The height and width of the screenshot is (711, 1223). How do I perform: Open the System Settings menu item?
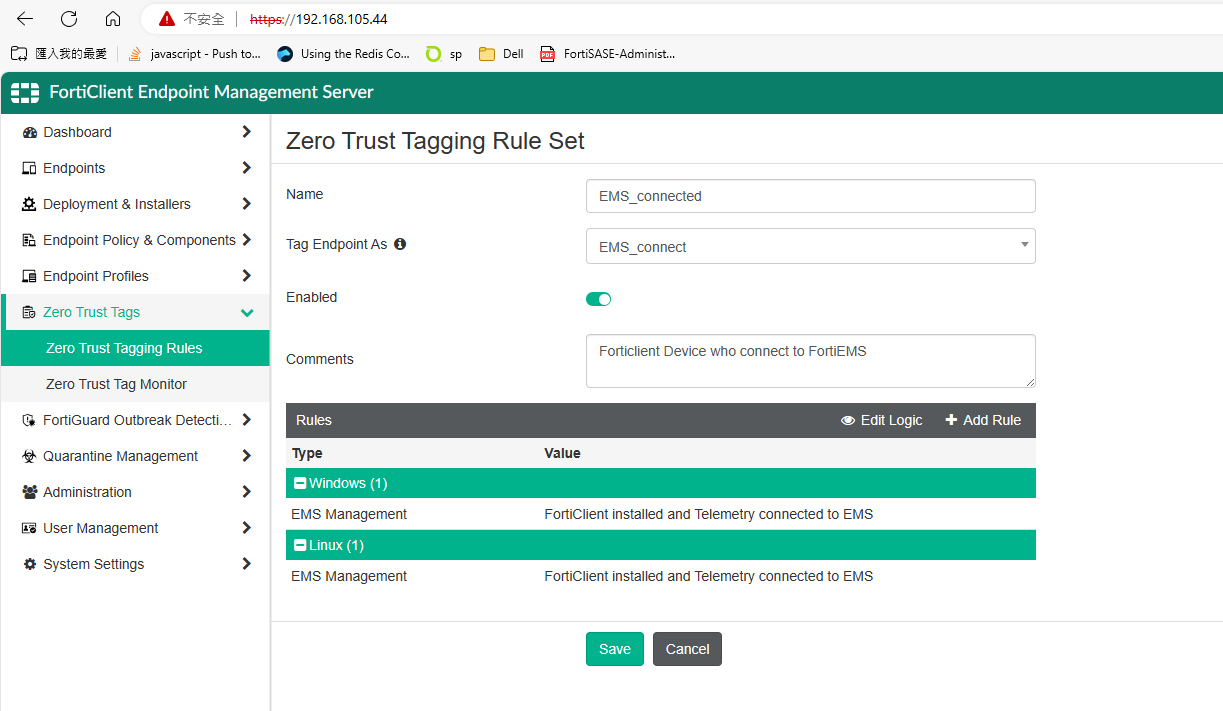click(x=135, y=564)
